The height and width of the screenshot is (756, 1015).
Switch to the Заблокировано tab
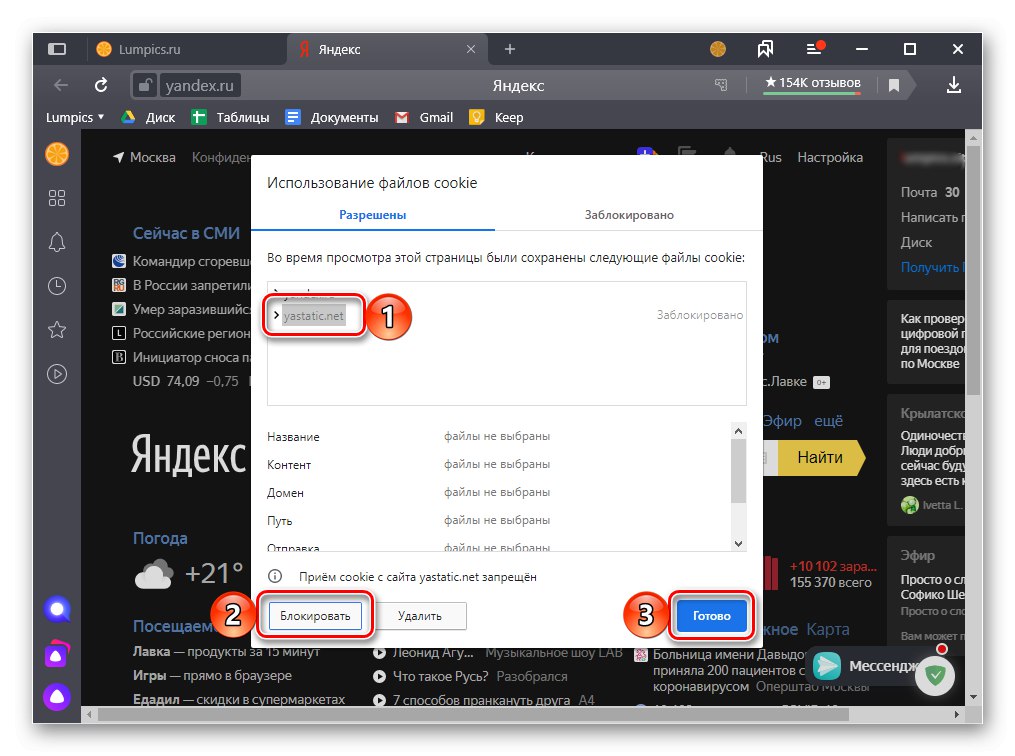click(629, 215)
